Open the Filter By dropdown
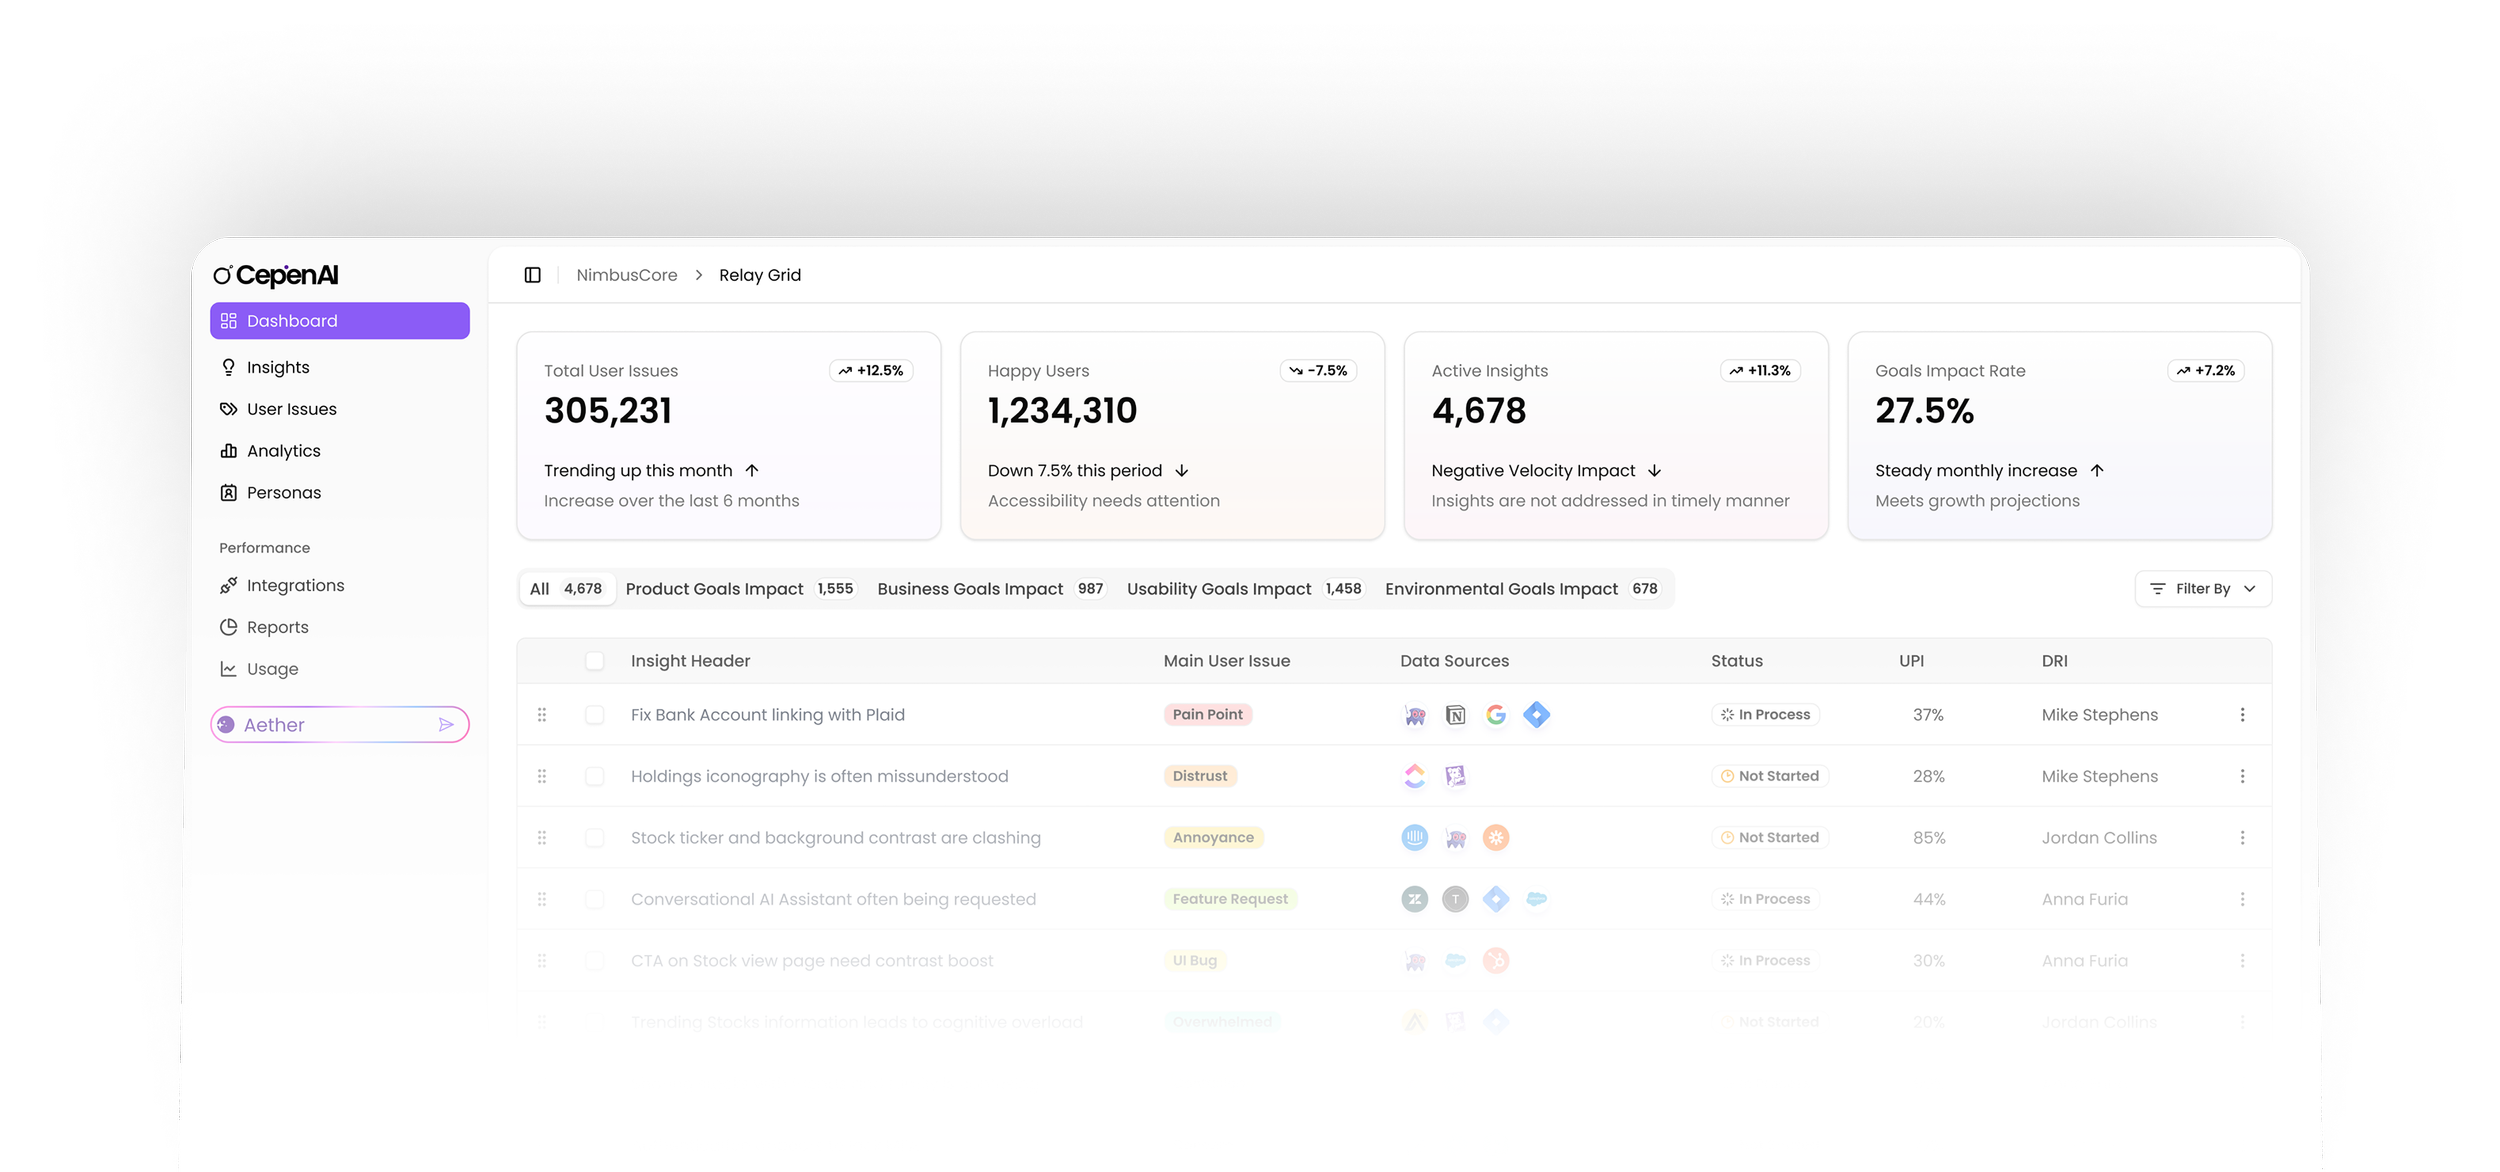 click(x=2202, y=589)
